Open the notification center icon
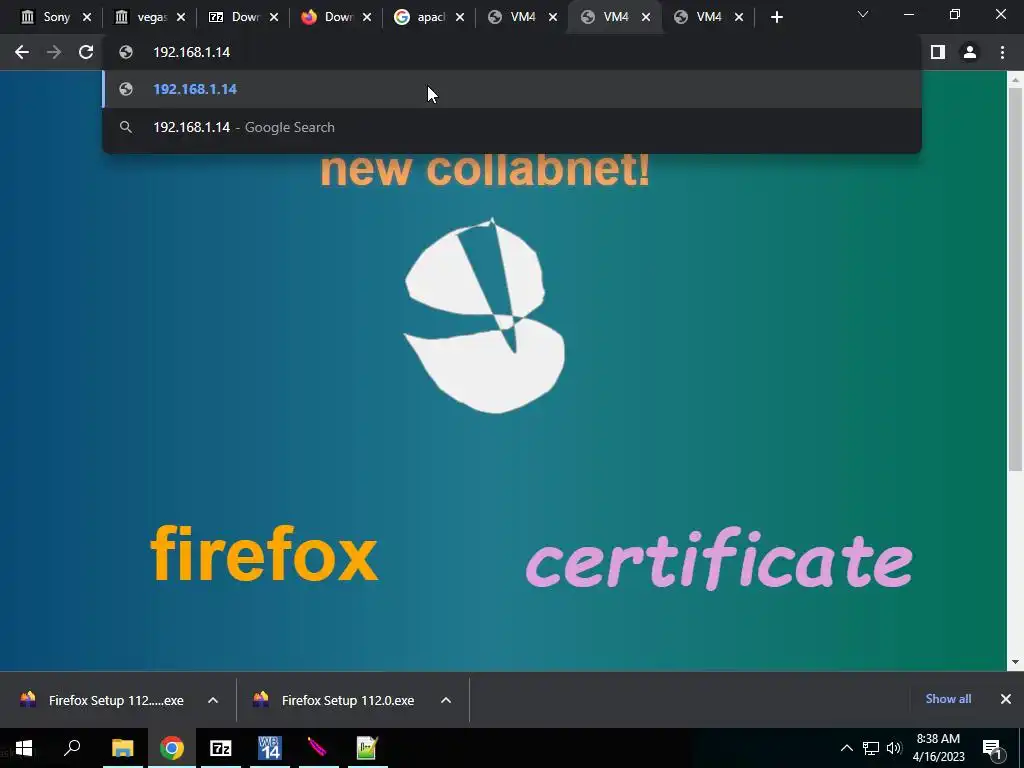 click(x=992, y=748)
